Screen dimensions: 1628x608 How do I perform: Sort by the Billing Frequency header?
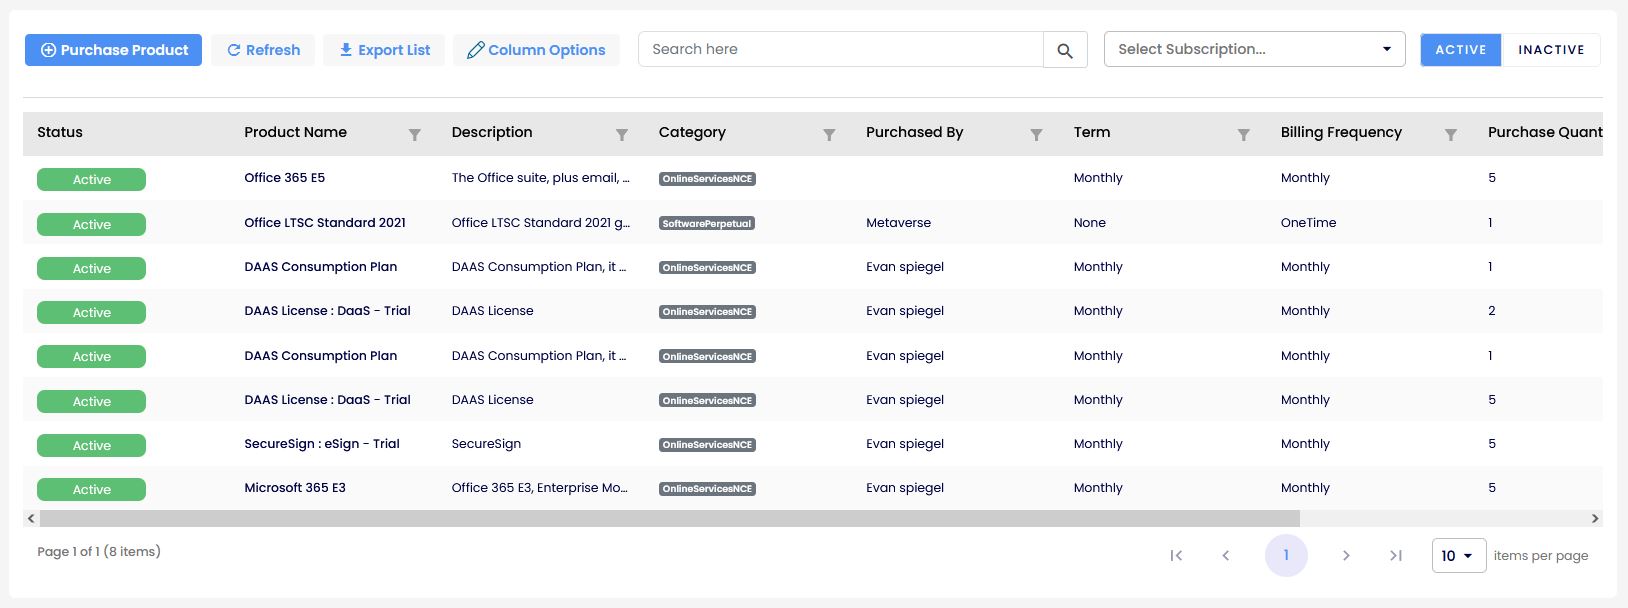[x=1341, y=132]
